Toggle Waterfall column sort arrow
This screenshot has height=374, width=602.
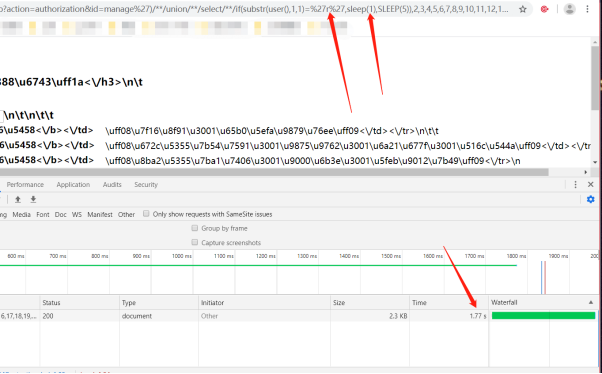pyautogui.click(x=590, y=303)
